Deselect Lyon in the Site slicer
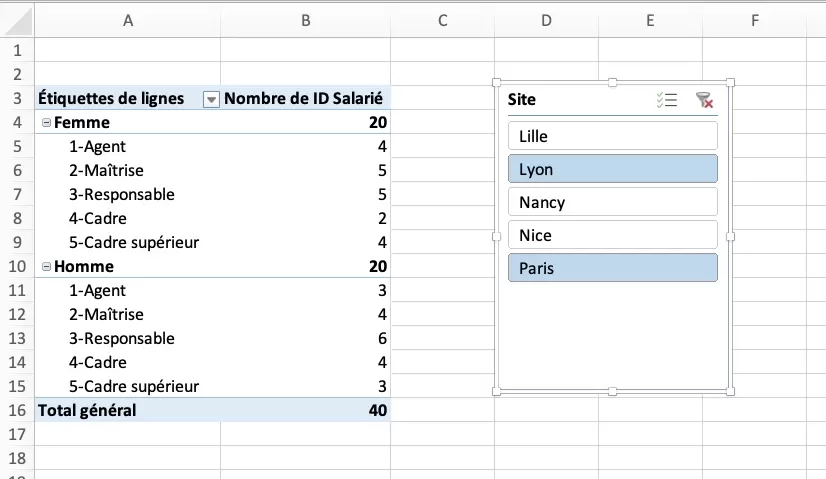 coord(612,169)
